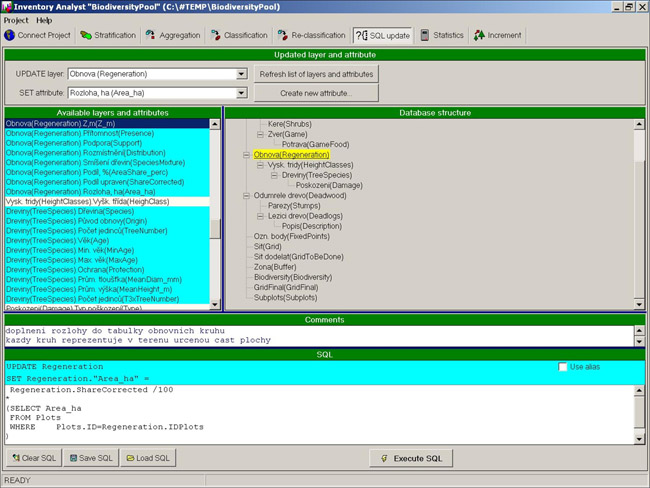Screen dimensions: 650x488
Task: Collapse the Odumrele drevo(Deadwood) tree node
Action: (x=246, y=196)
